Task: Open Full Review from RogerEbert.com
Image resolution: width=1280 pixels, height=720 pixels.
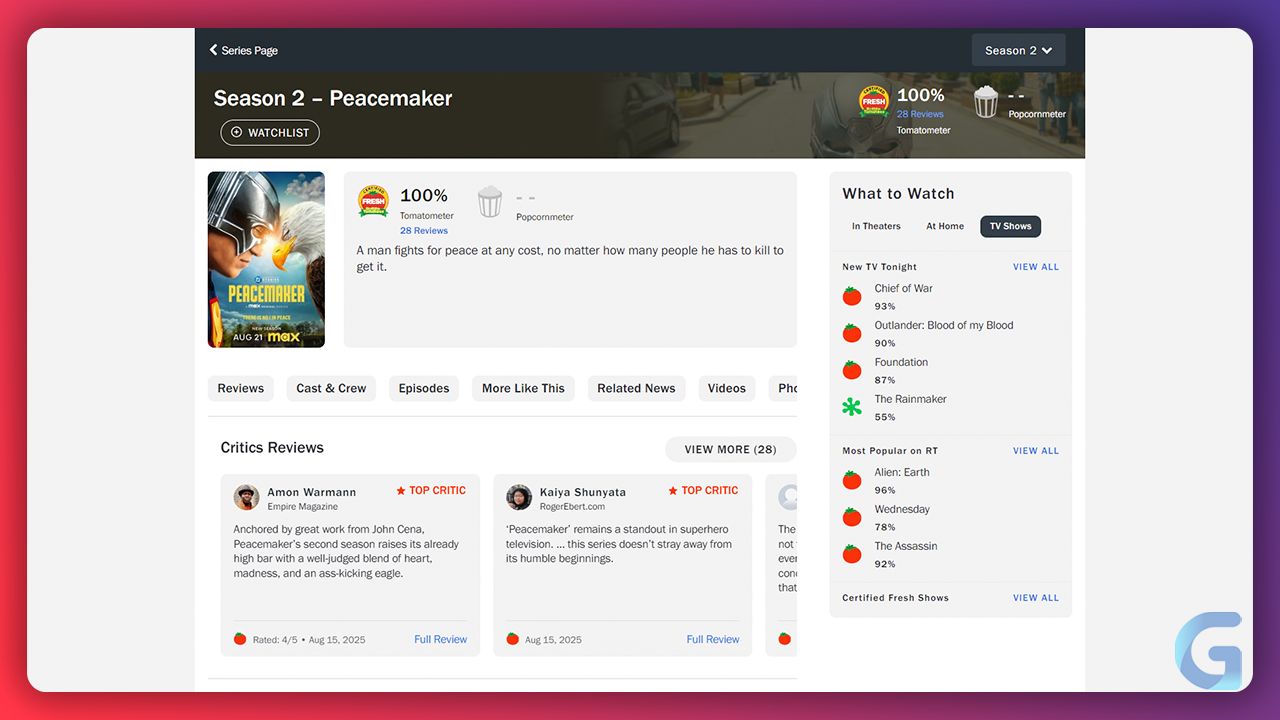Action: click(x=713, y=639)
